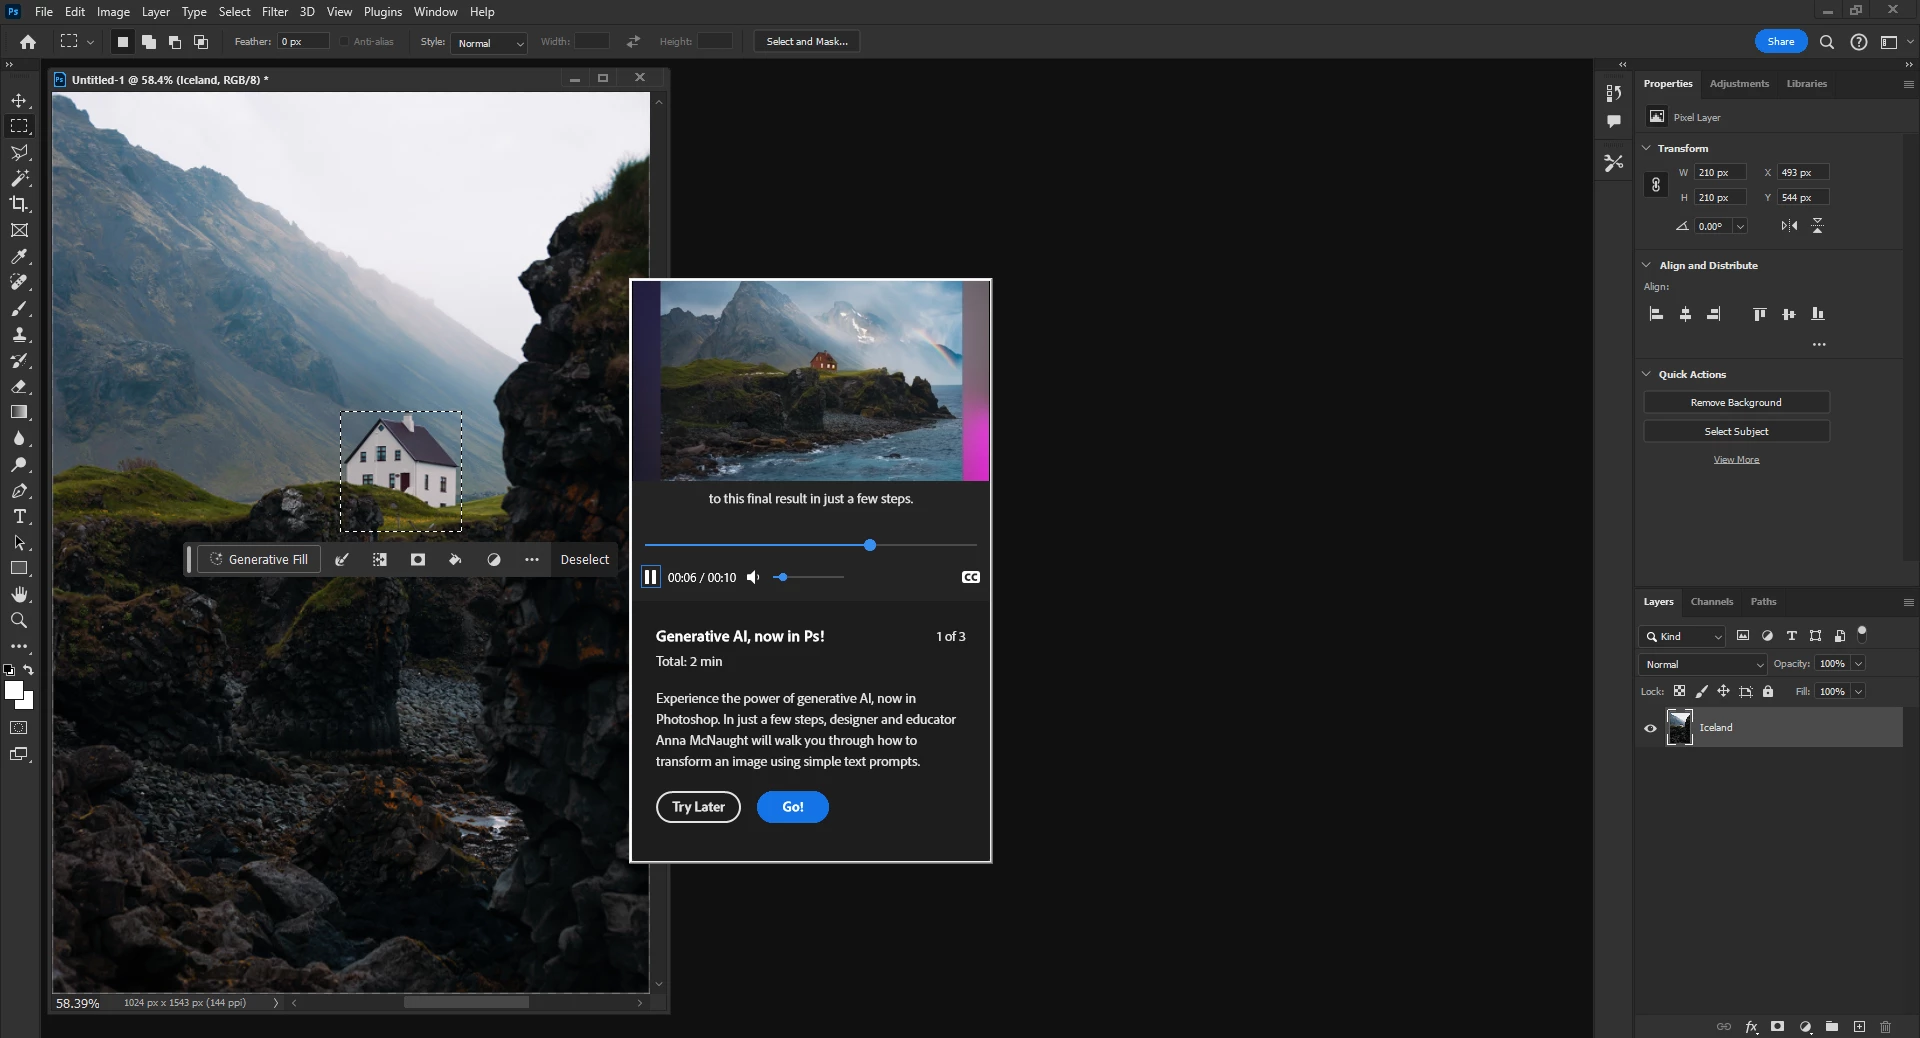Open the Plugins menu
This screenshot has width=1920, height=1038.
tap(383, 12)
